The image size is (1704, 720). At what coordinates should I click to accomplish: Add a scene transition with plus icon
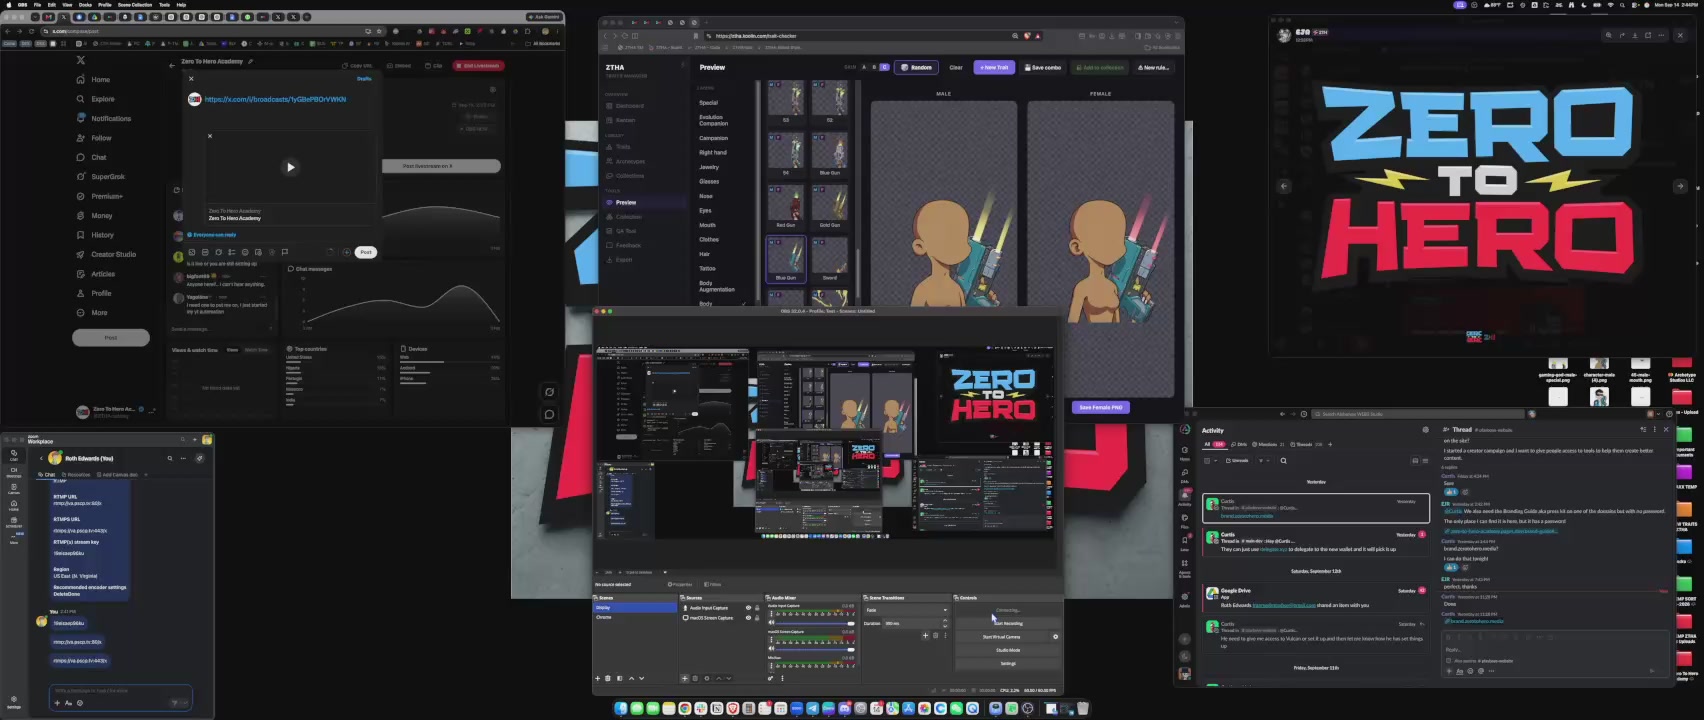[926, 635]
